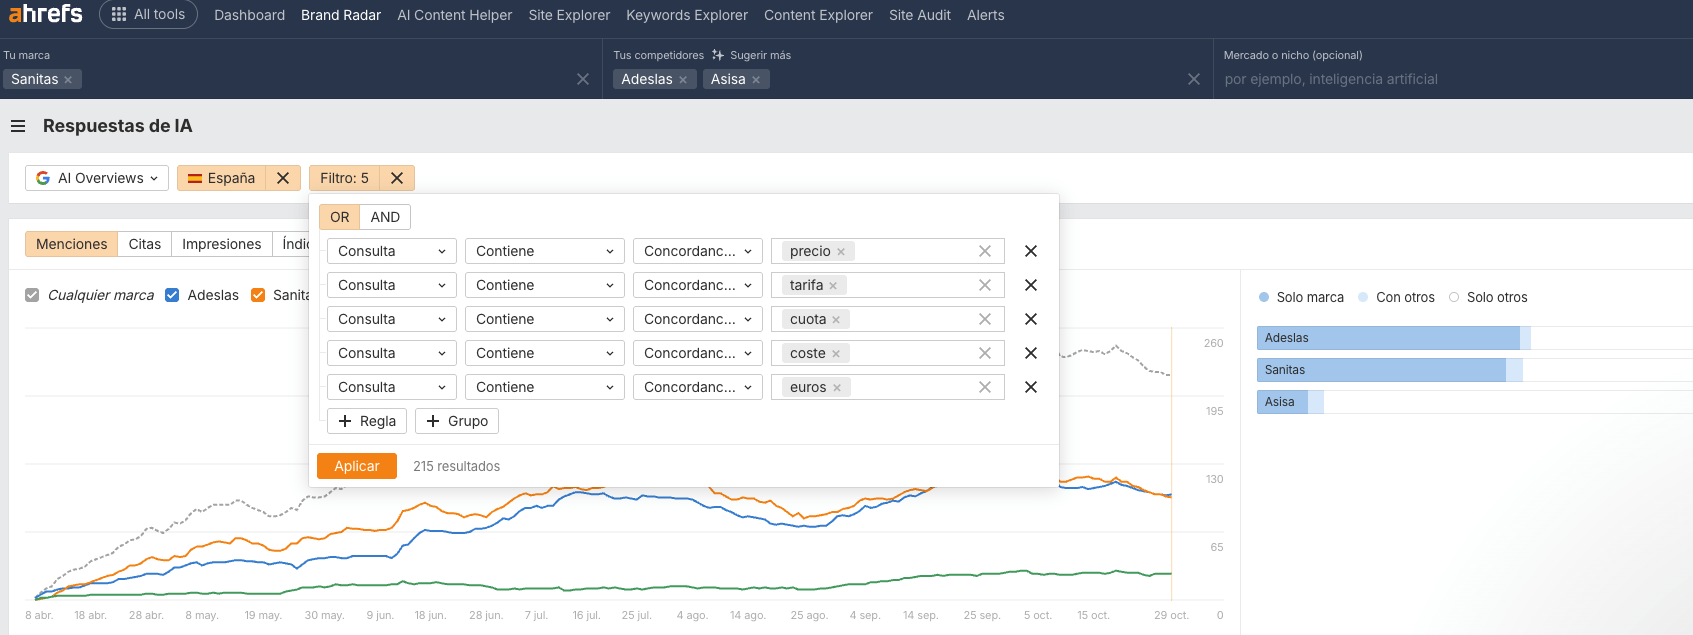Toggle the Adeslas checkbox

pos(172,295)
